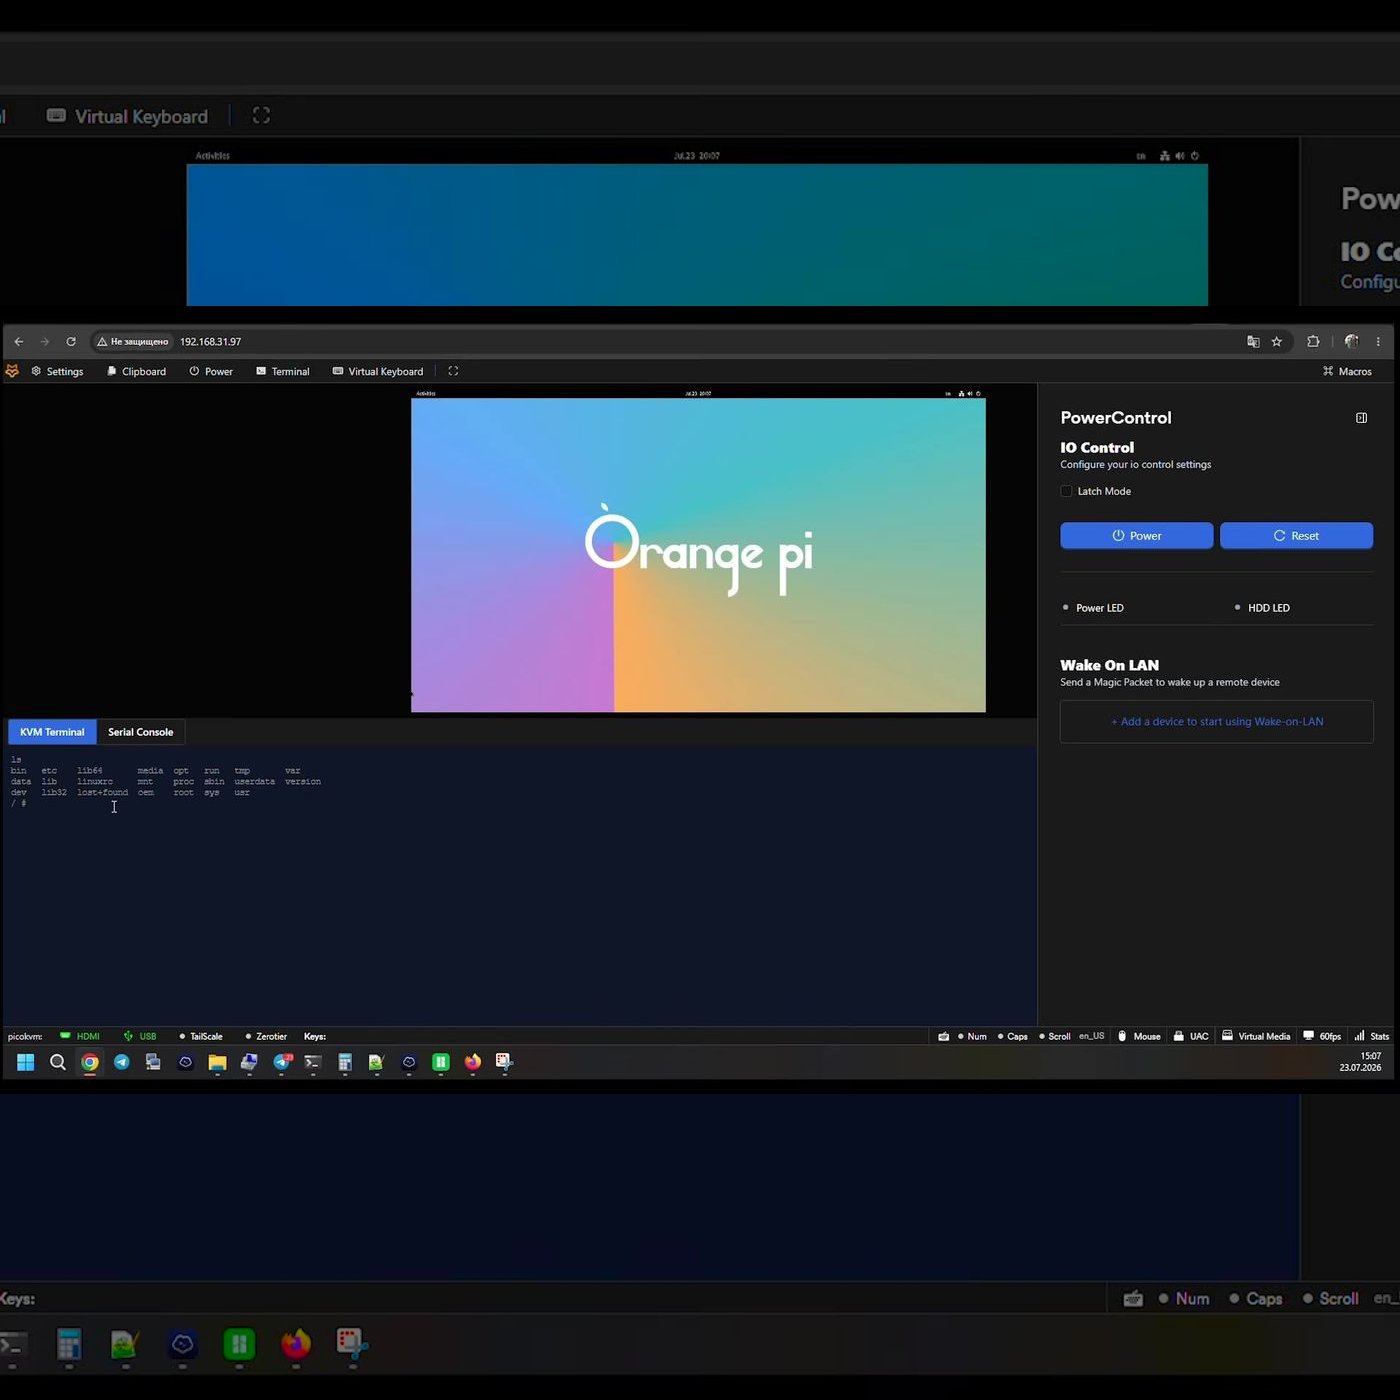Open the Chrome three-dot menu
Screen dimensions: 1400x1400
point(1378,341)
